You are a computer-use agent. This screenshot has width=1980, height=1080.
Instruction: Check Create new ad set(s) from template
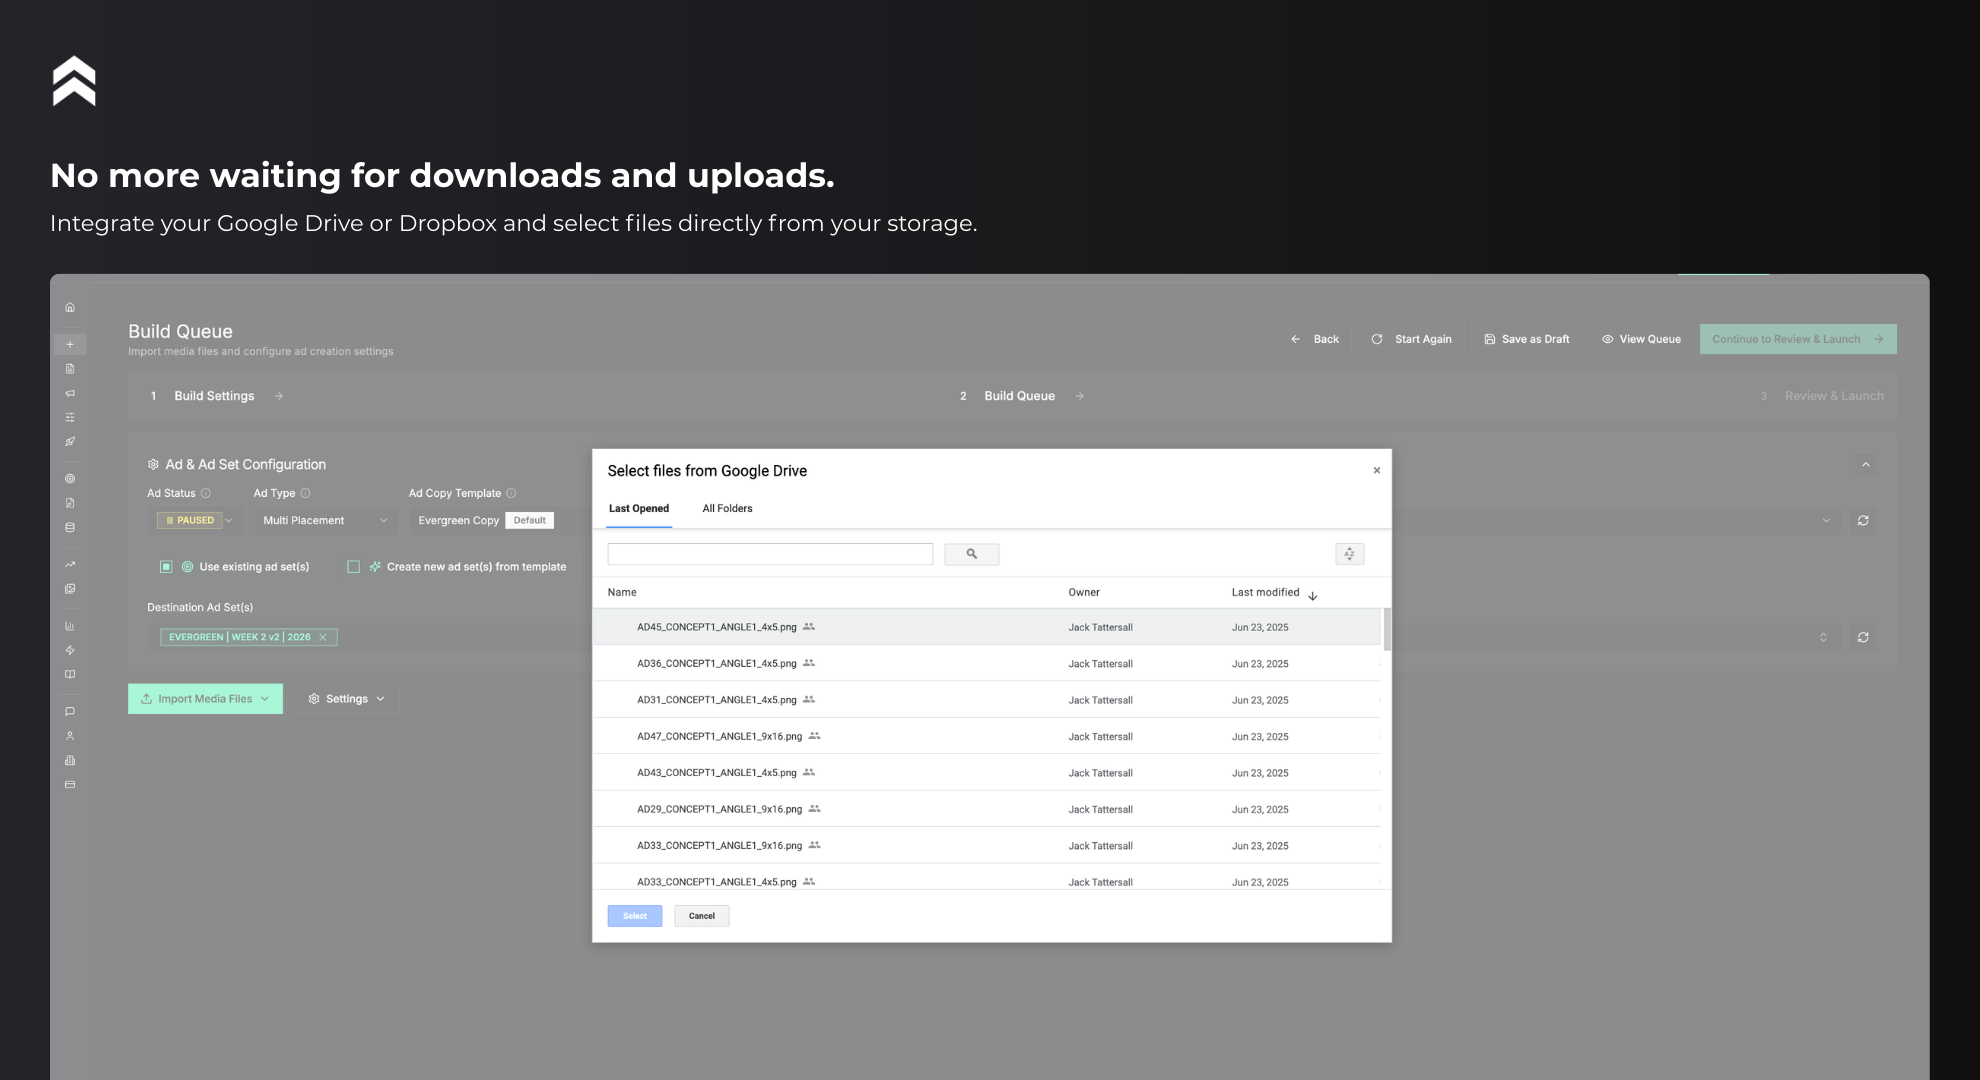pos(353,566)
